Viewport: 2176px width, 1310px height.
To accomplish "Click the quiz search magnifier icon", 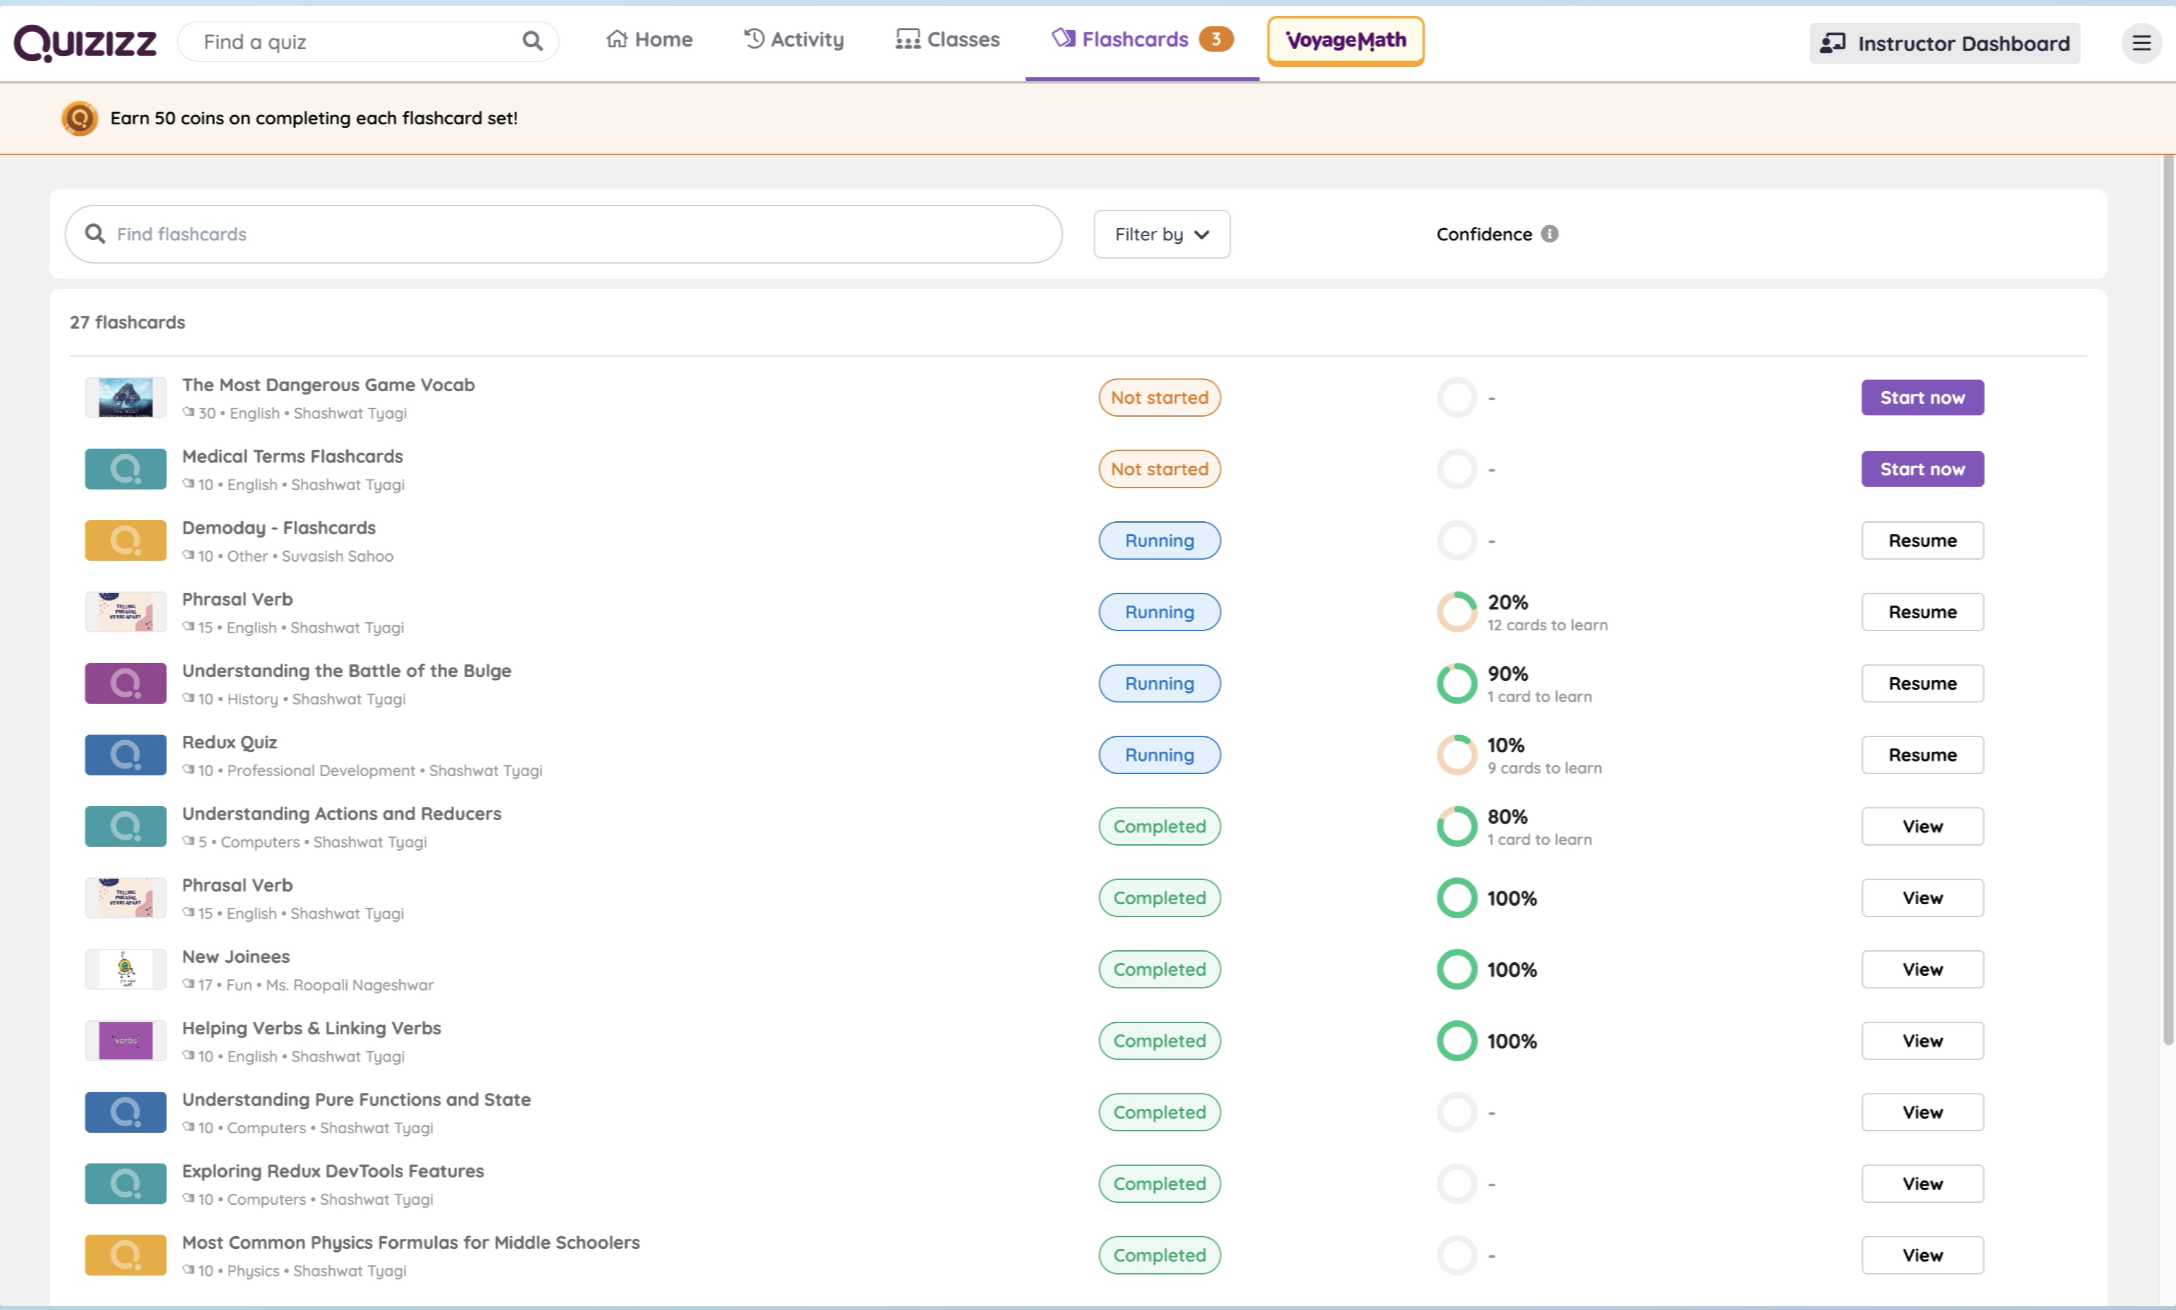I will (x=532, y=41).
